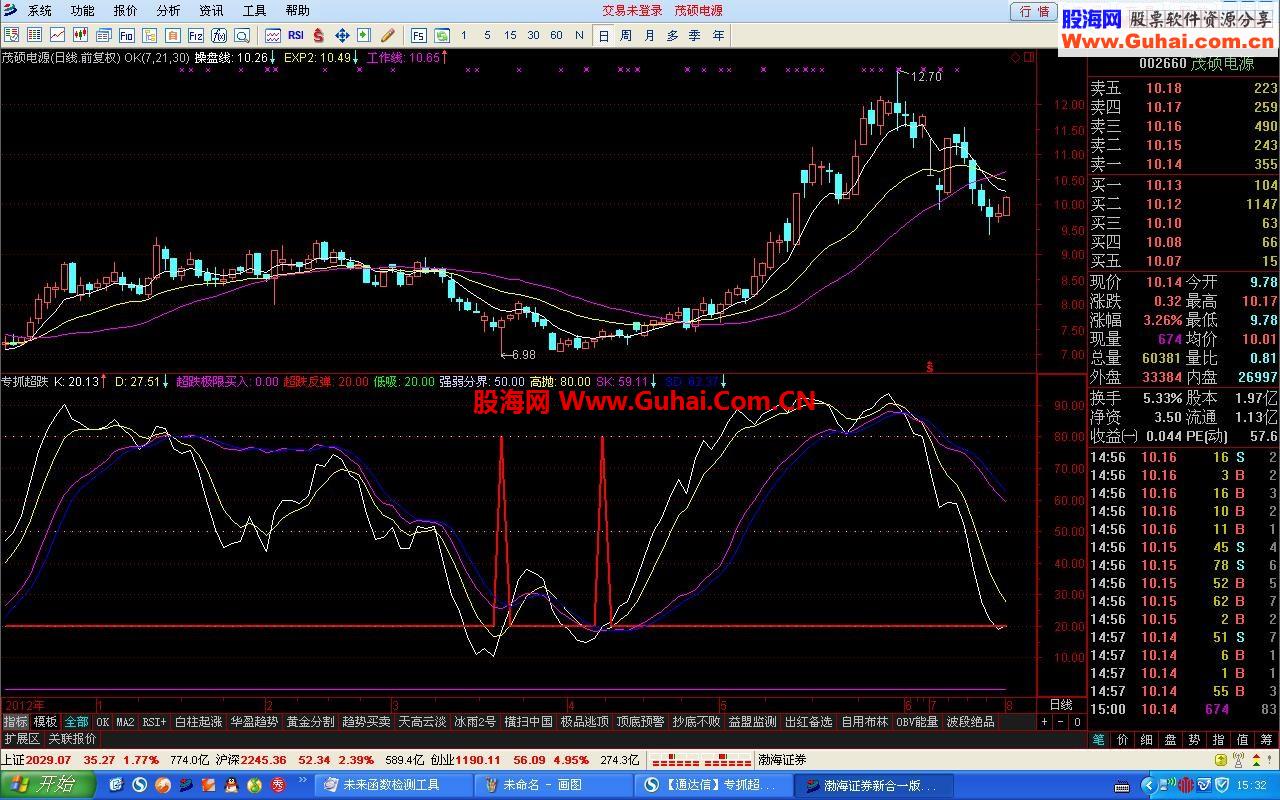
Task: Select the 年 yearly period button
Action: point(719,35)
